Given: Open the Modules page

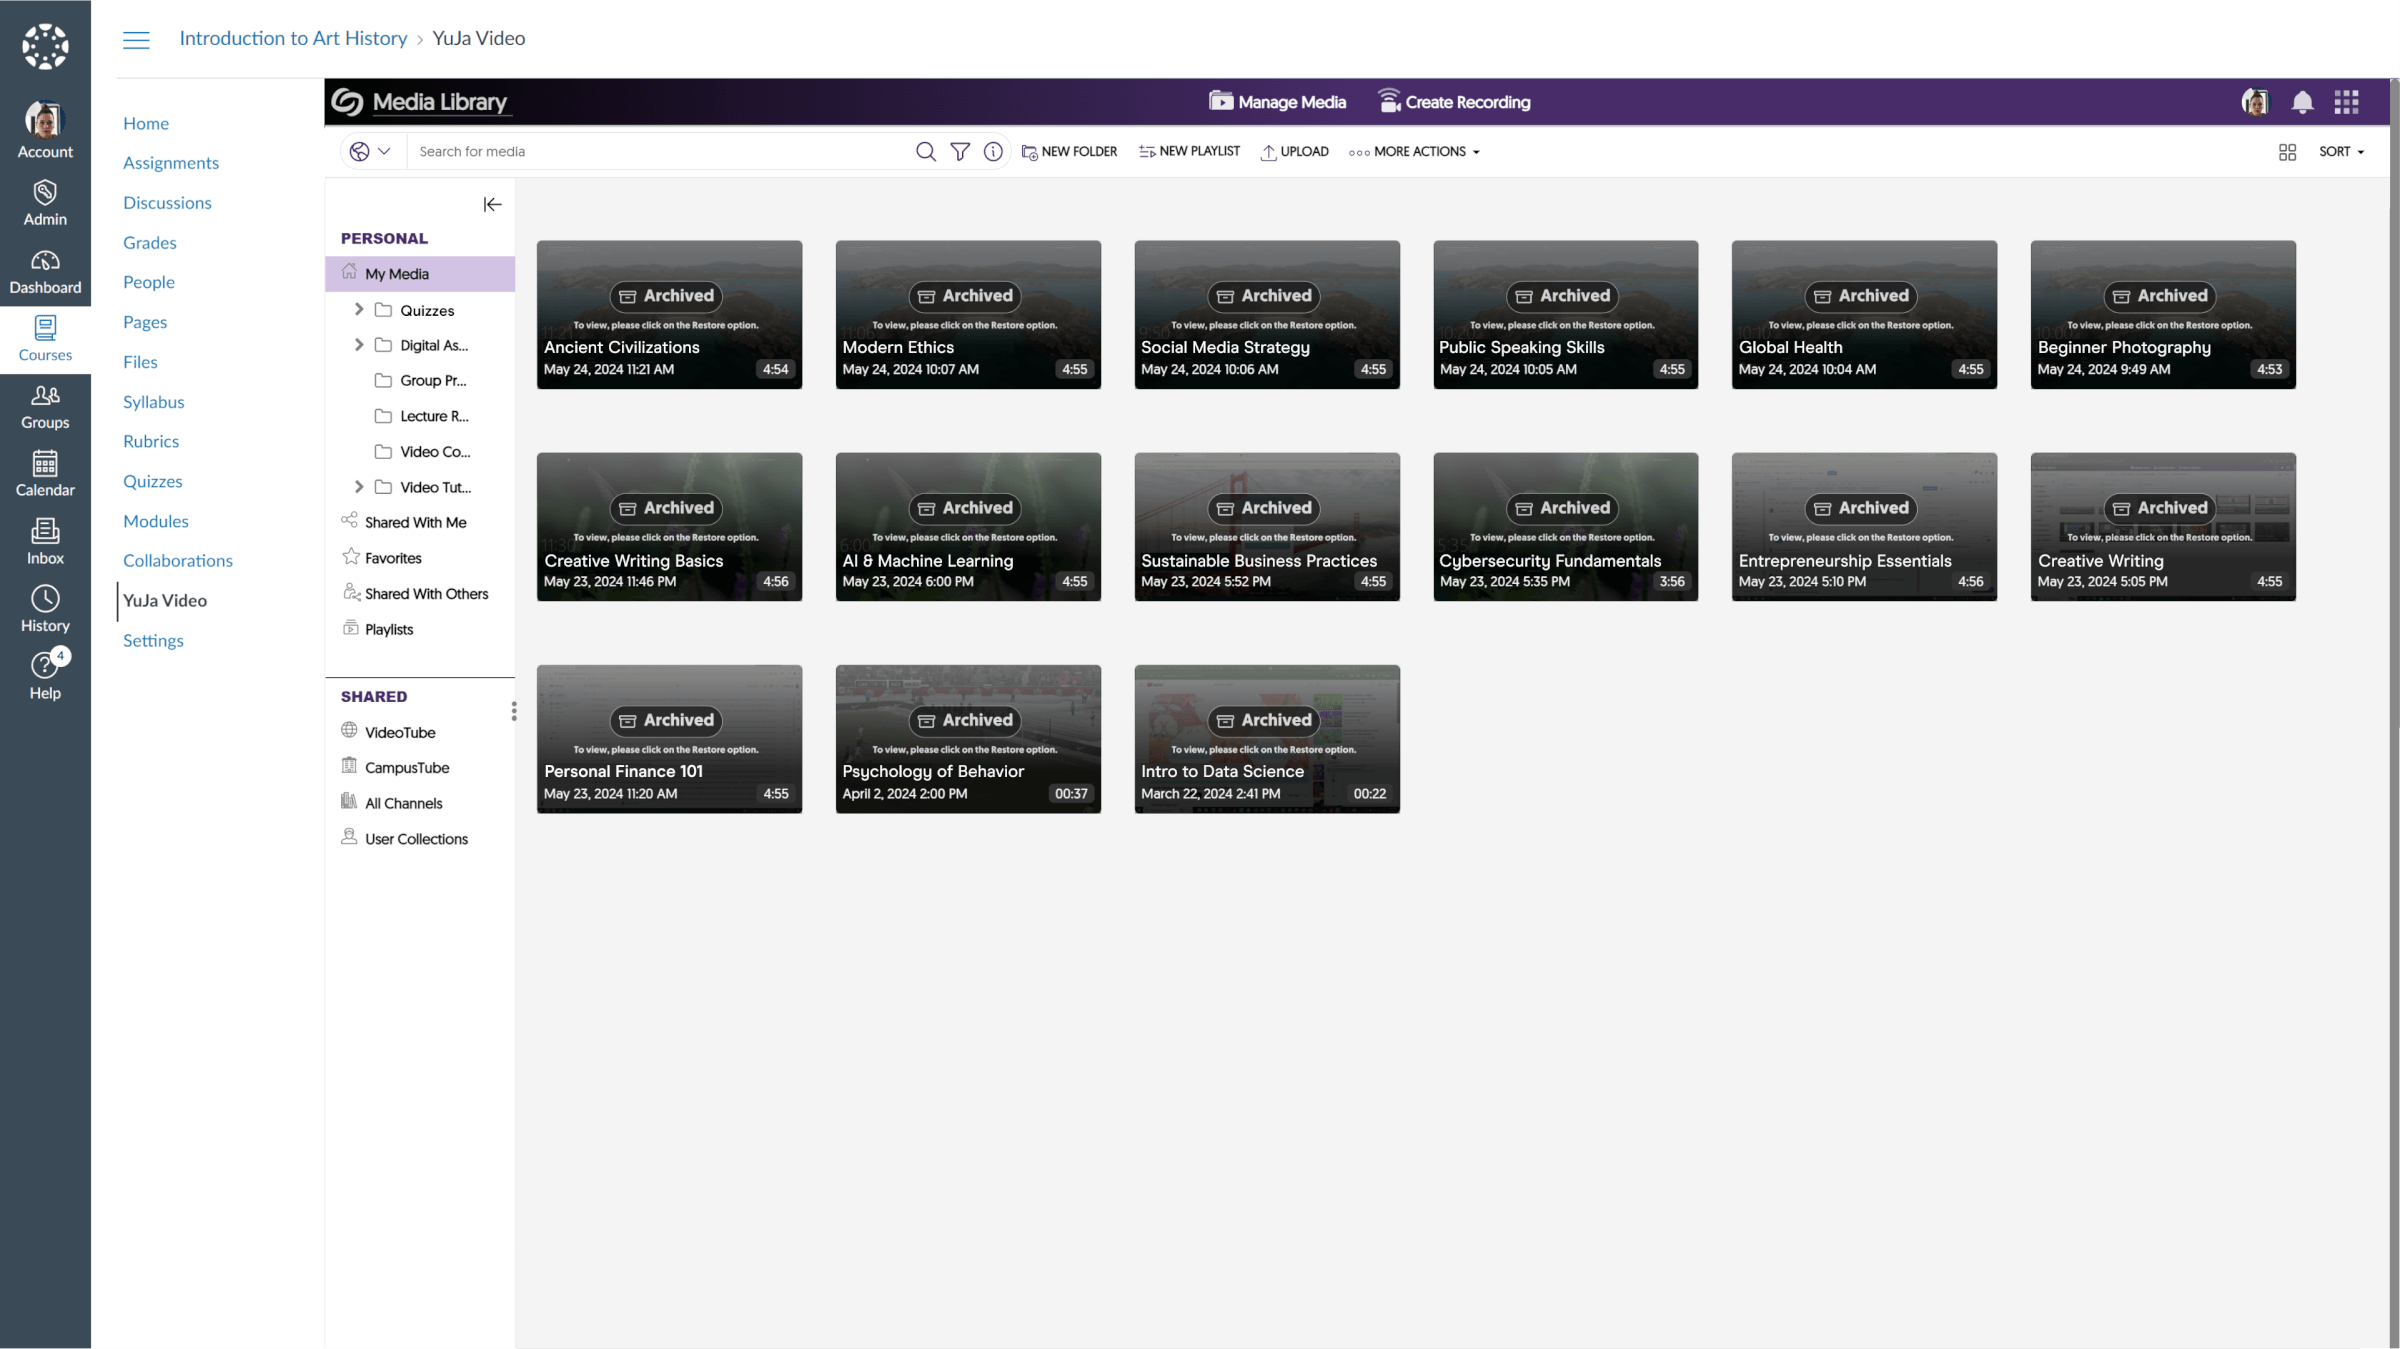Looking at the screenshot, I should click(x=156, y=521).
